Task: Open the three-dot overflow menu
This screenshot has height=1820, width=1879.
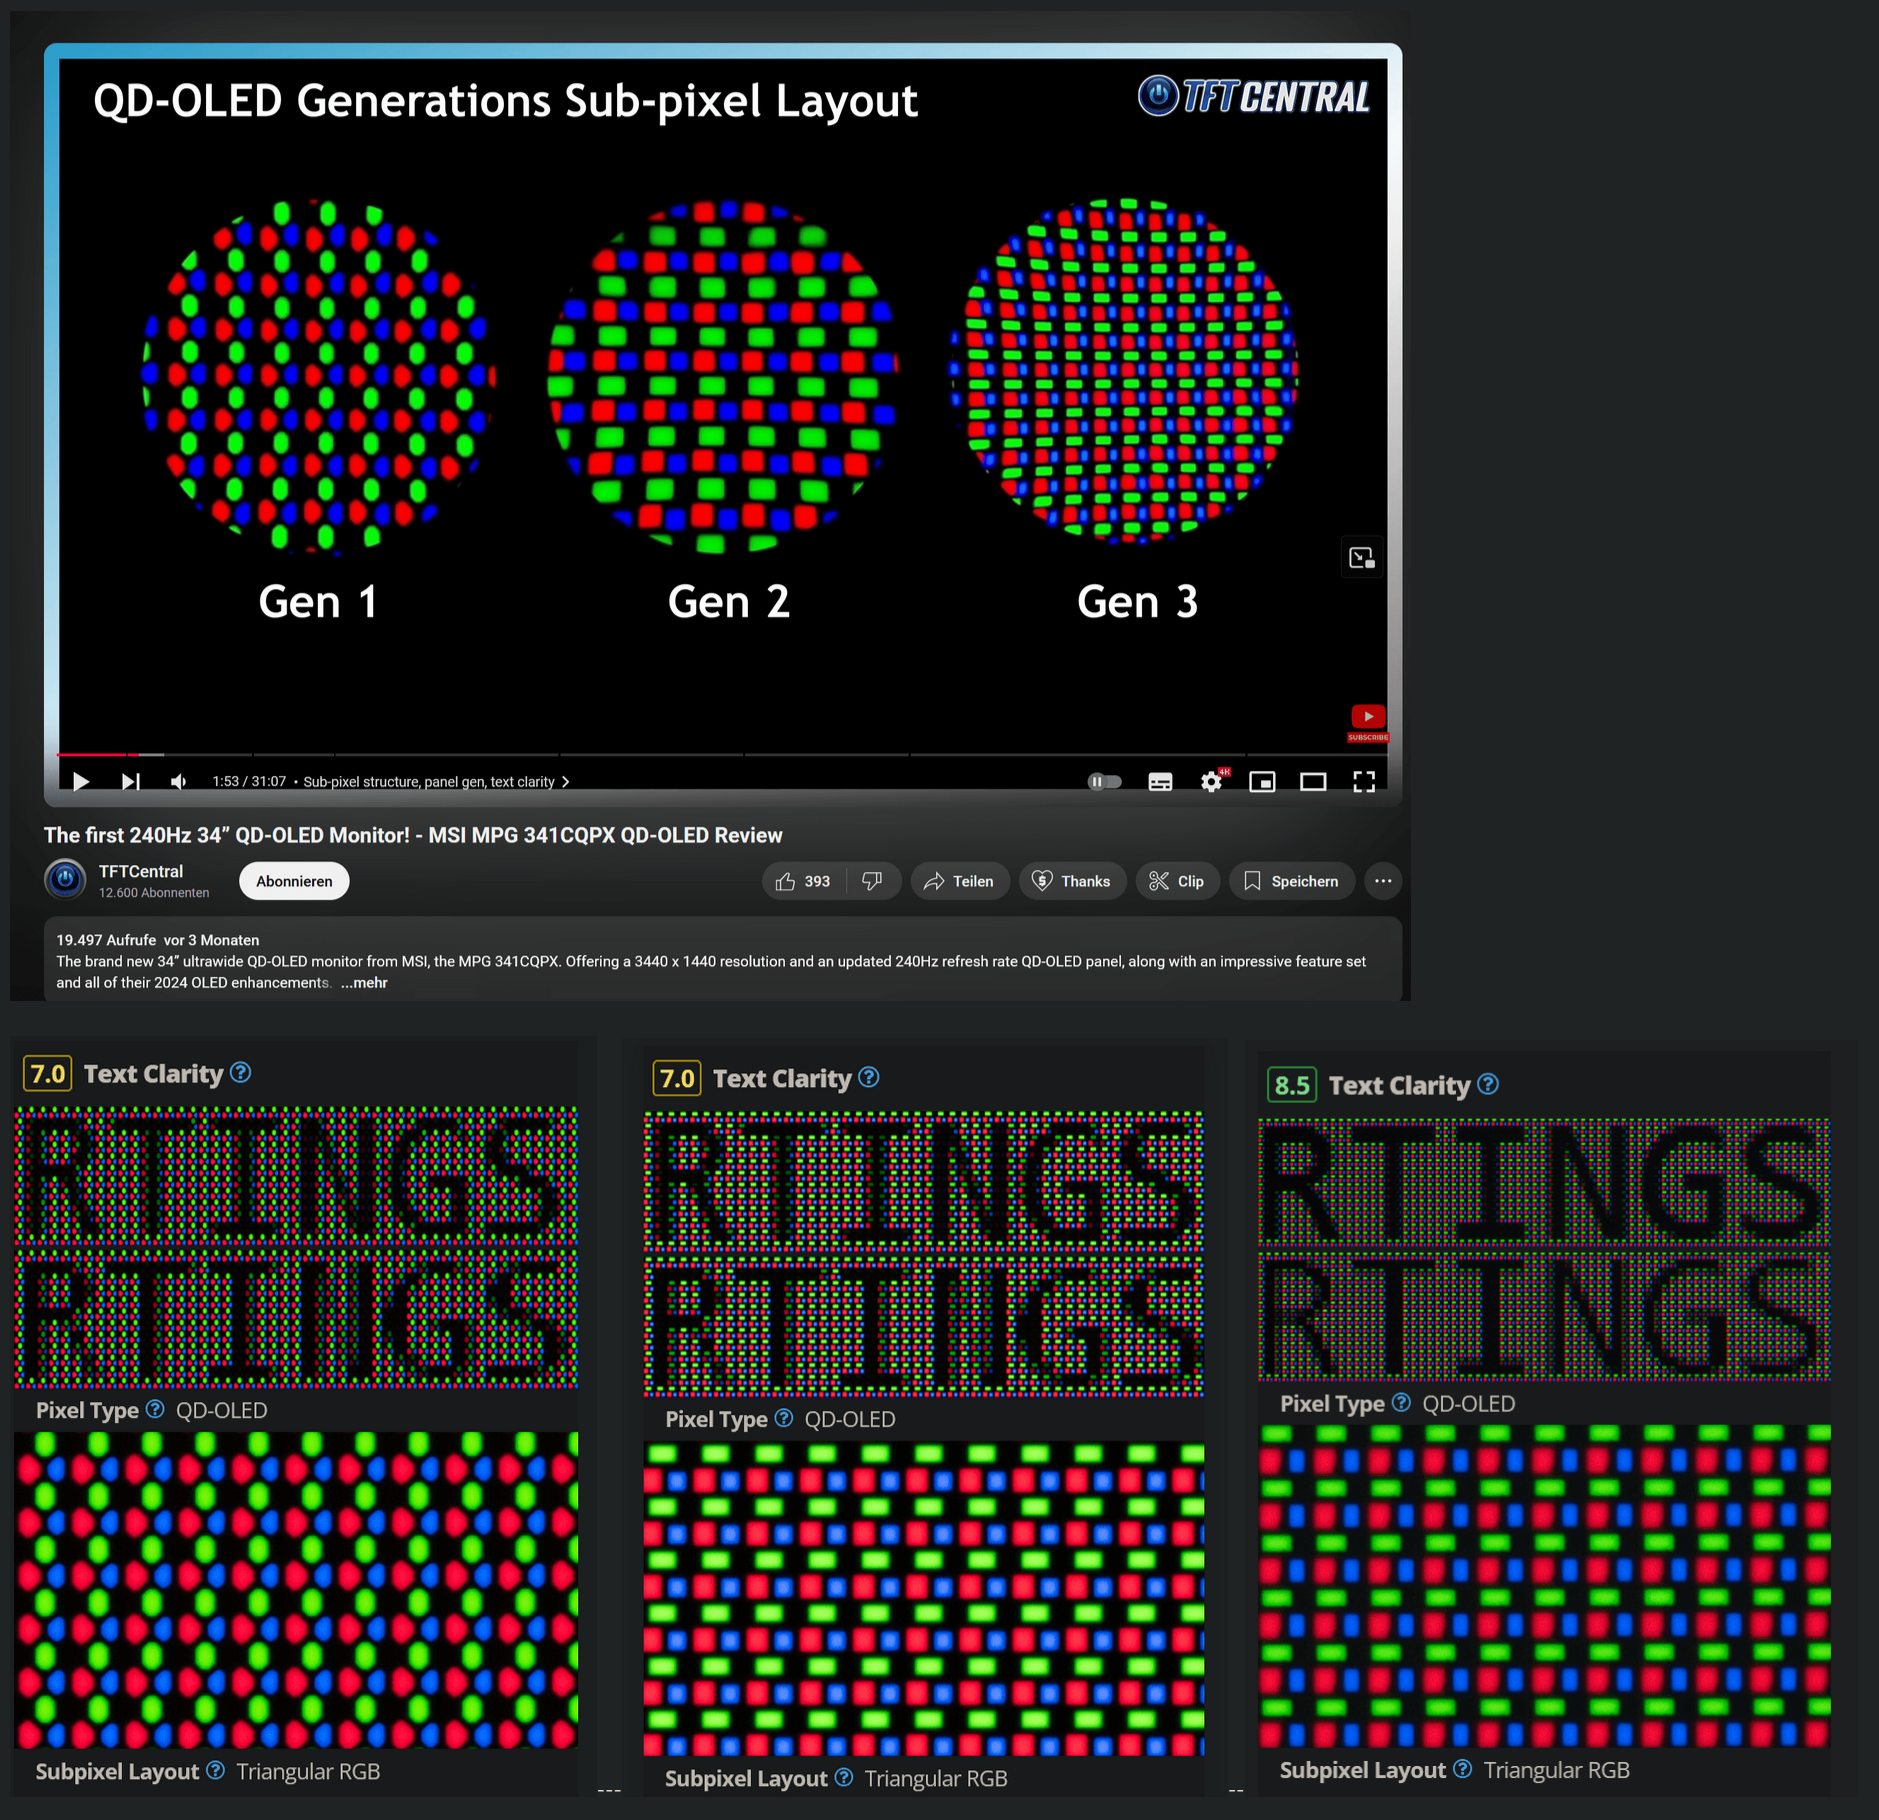Action: click(1383, 881)
